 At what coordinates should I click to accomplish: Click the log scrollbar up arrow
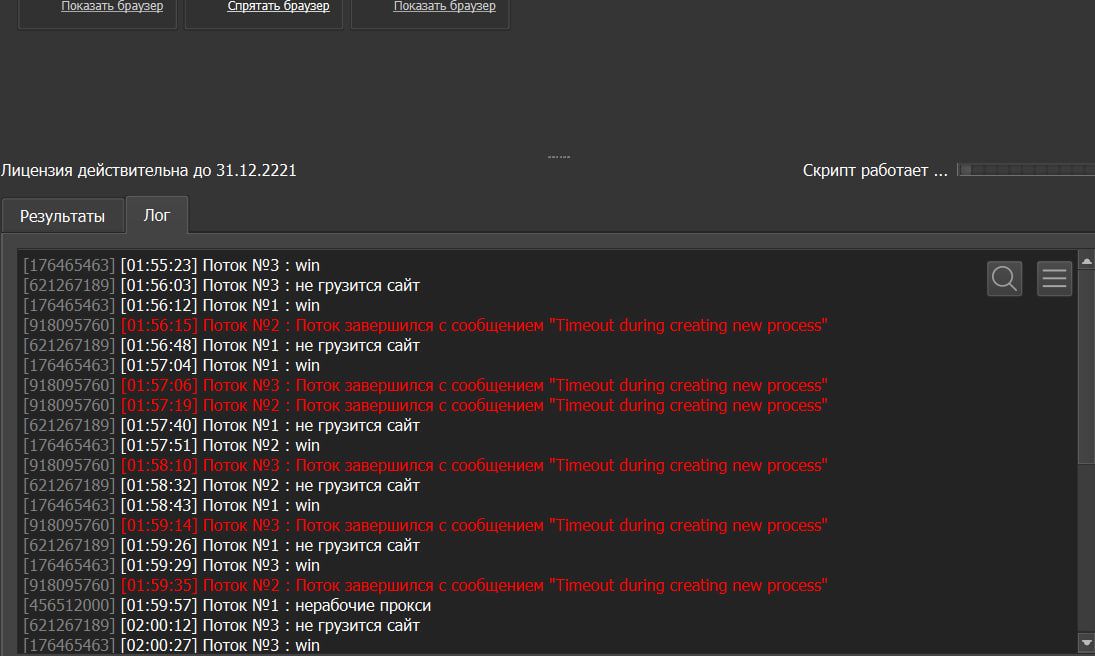coord(1086,261)
